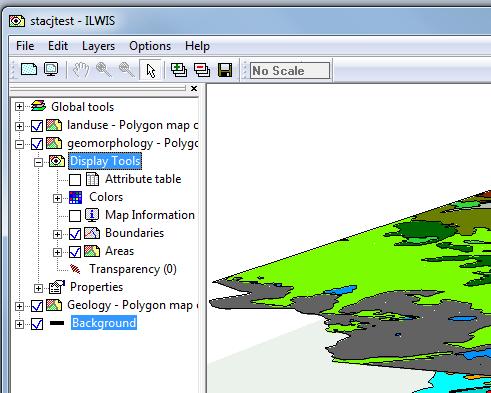Screen dimensions: 491x393
Task: Select the Global tools label
Action: coord(82,107)
